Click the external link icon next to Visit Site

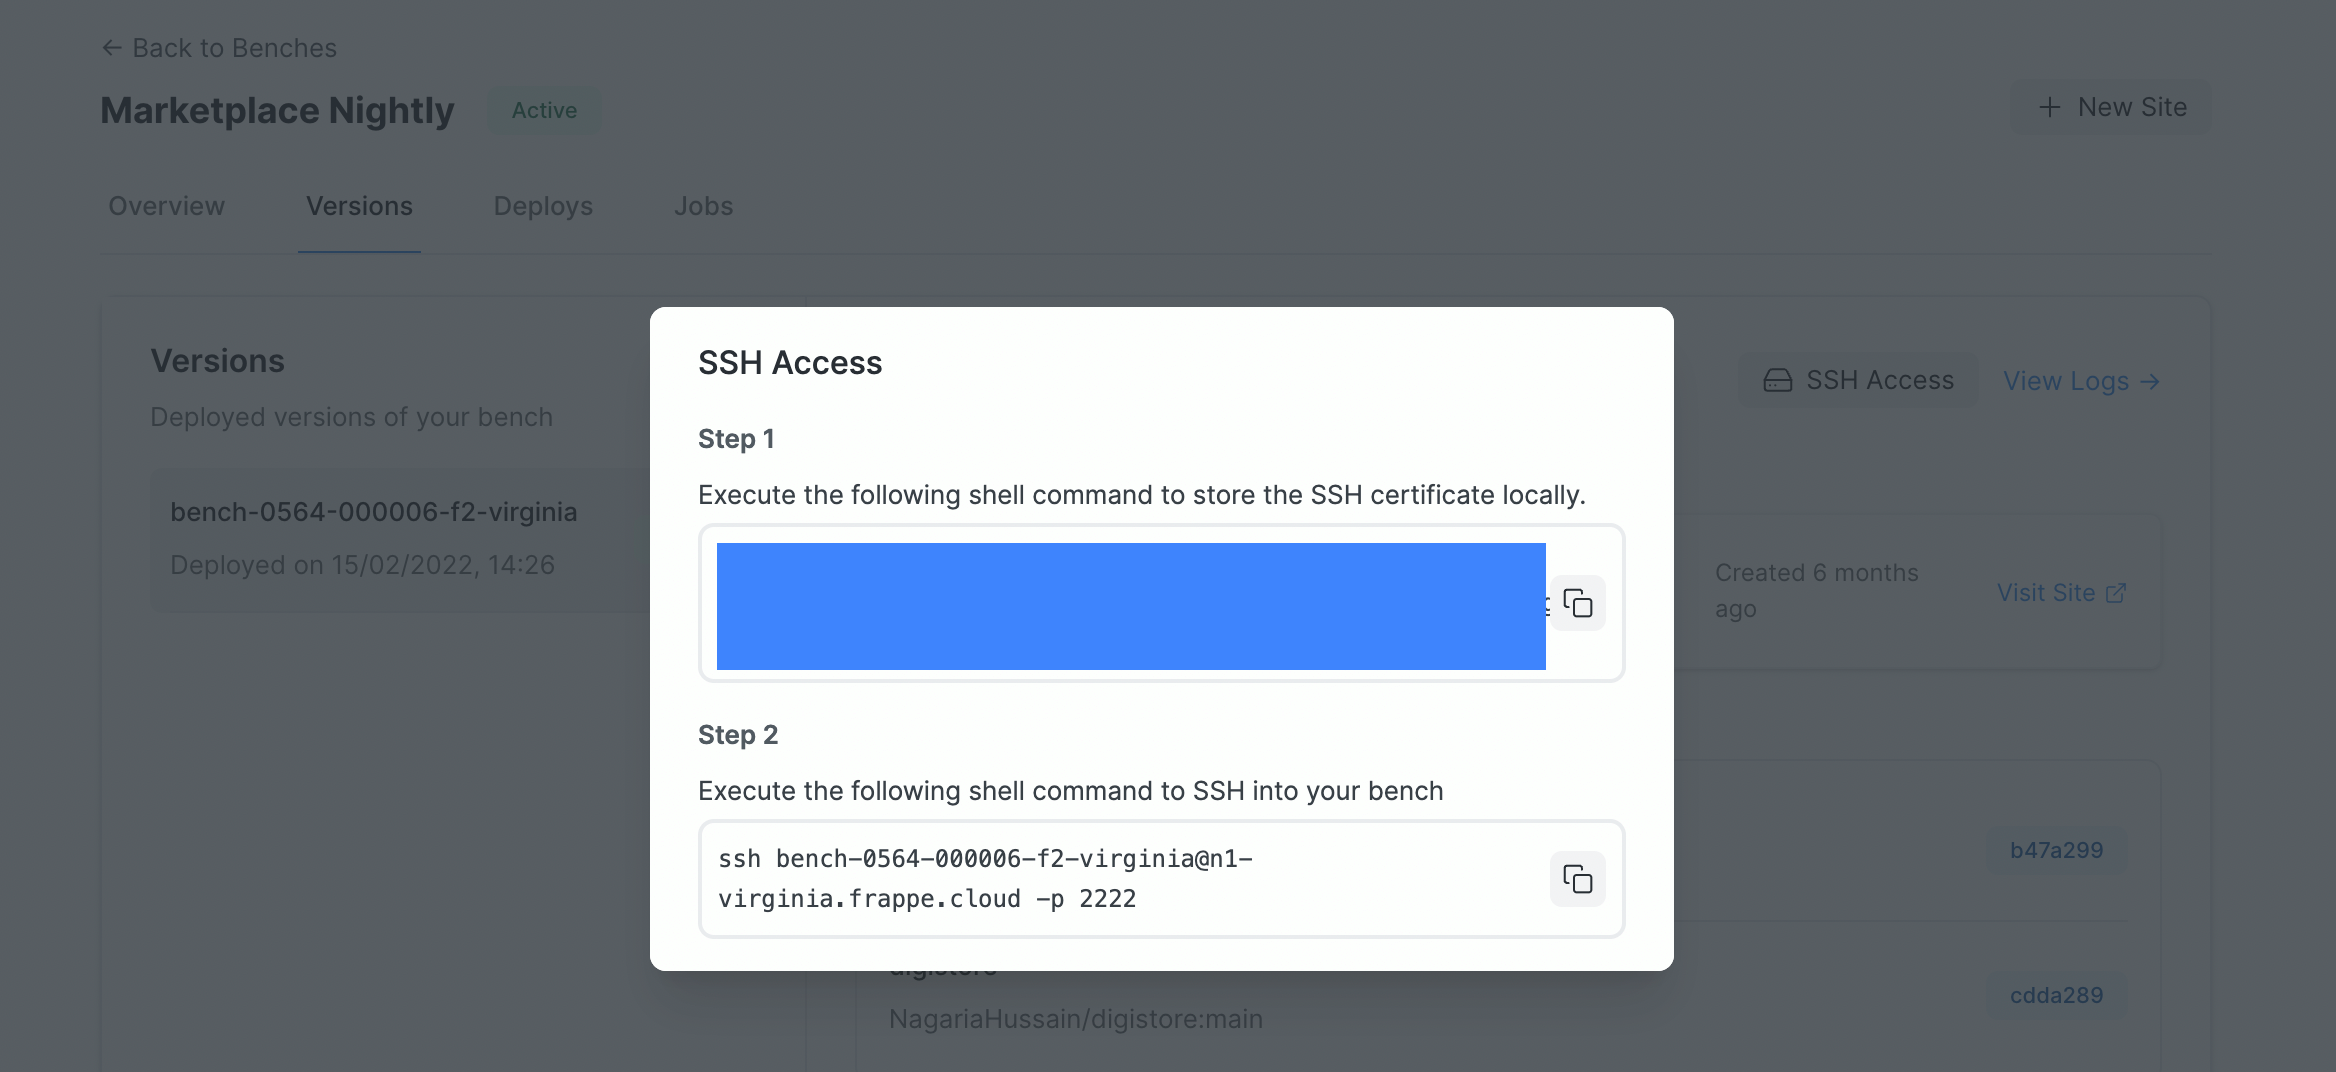tap(2118, 592)
